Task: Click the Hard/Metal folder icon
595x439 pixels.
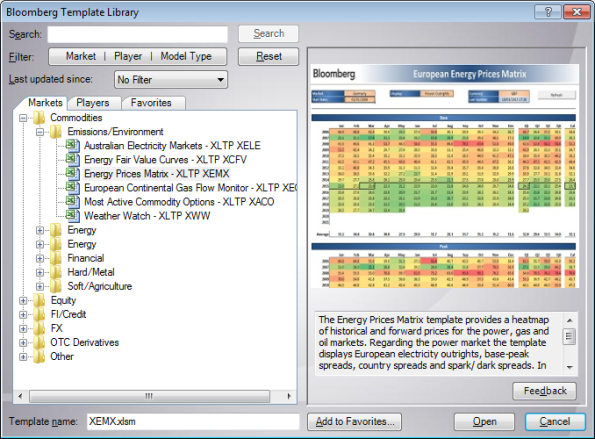Action: [x=56, y=272]
